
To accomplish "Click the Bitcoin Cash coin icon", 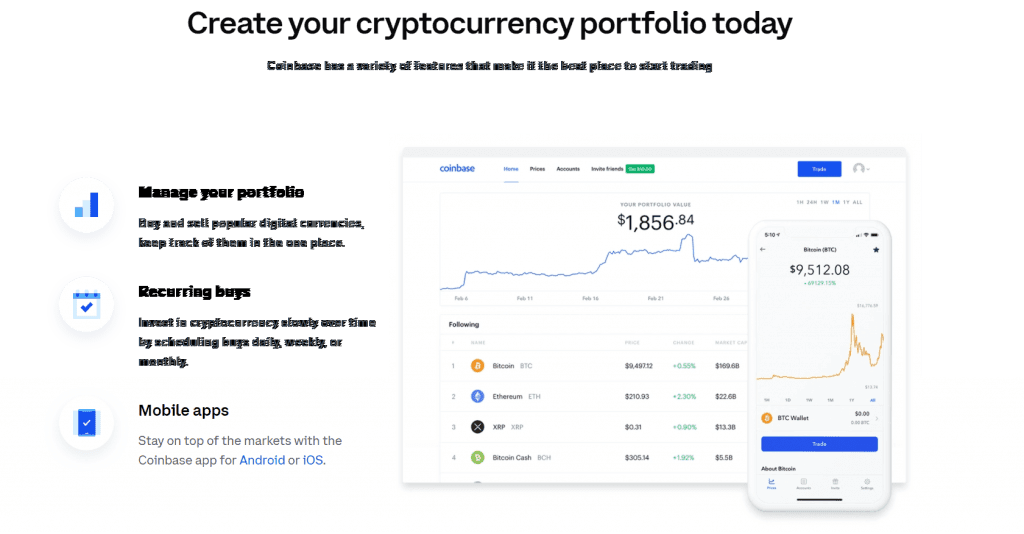I will pyautogui.click(x=477, y=458).
